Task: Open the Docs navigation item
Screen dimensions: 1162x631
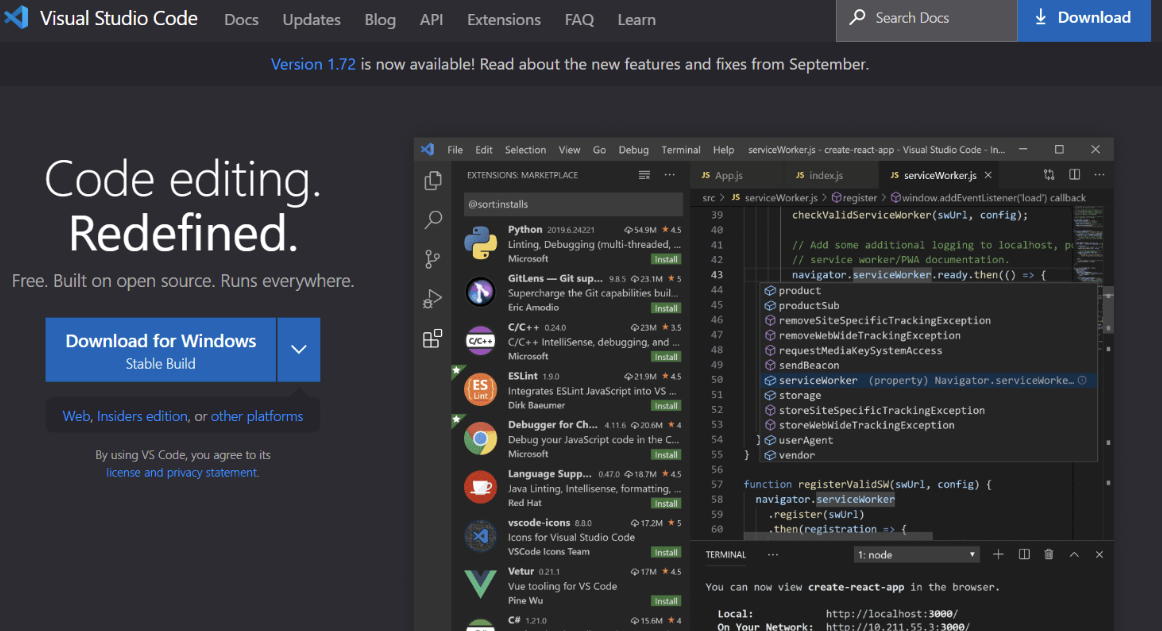Action: pyautogui.click(x=242, y=20)
